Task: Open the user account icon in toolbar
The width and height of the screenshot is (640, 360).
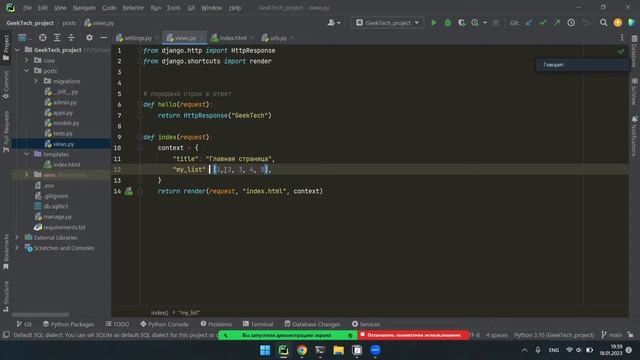Action: (618, 23)
